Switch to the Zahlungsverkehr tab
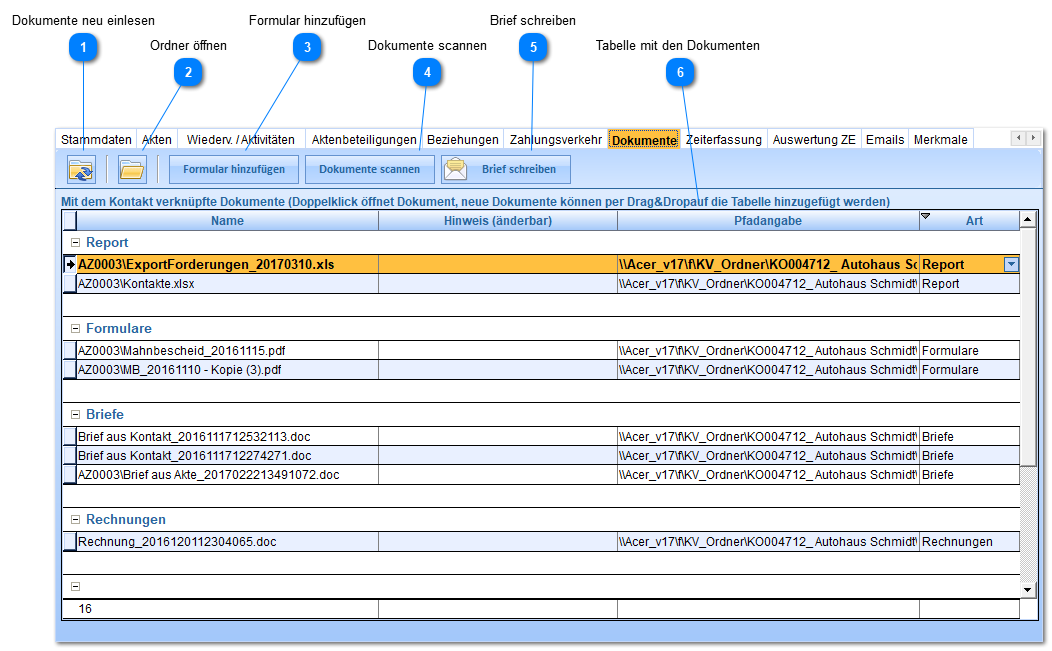This screenshot has width=1052, height=651. pos(555,140)
